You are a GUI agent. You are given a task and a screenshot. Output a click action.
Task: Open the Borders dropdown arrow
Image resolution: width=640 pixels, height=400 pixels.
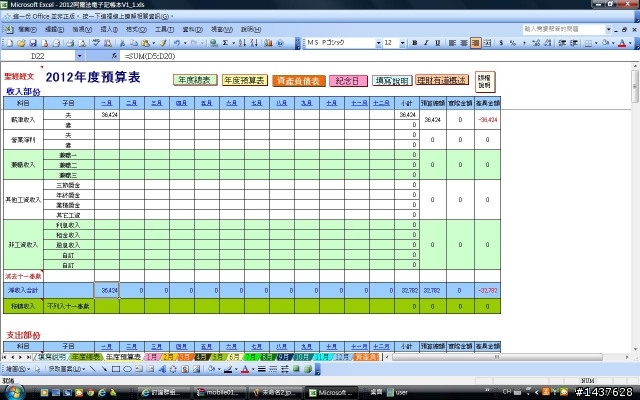[596, 43]
